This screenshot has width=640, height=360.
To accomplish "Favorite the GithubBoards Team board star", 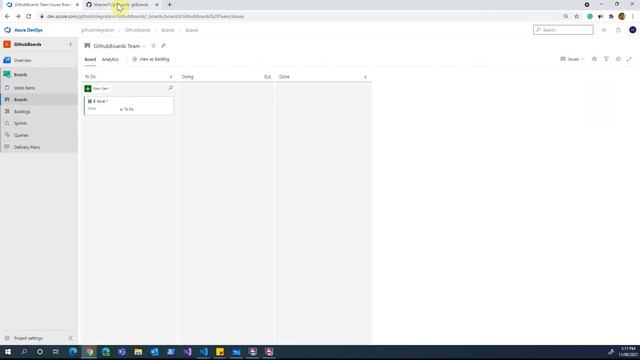I will click(153, 46).
